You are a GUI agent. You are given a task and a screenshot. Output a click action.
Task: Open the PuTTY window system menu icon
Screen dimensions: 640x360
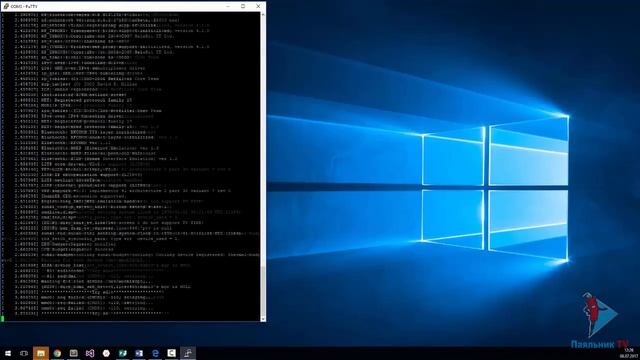tap(6, 6)
